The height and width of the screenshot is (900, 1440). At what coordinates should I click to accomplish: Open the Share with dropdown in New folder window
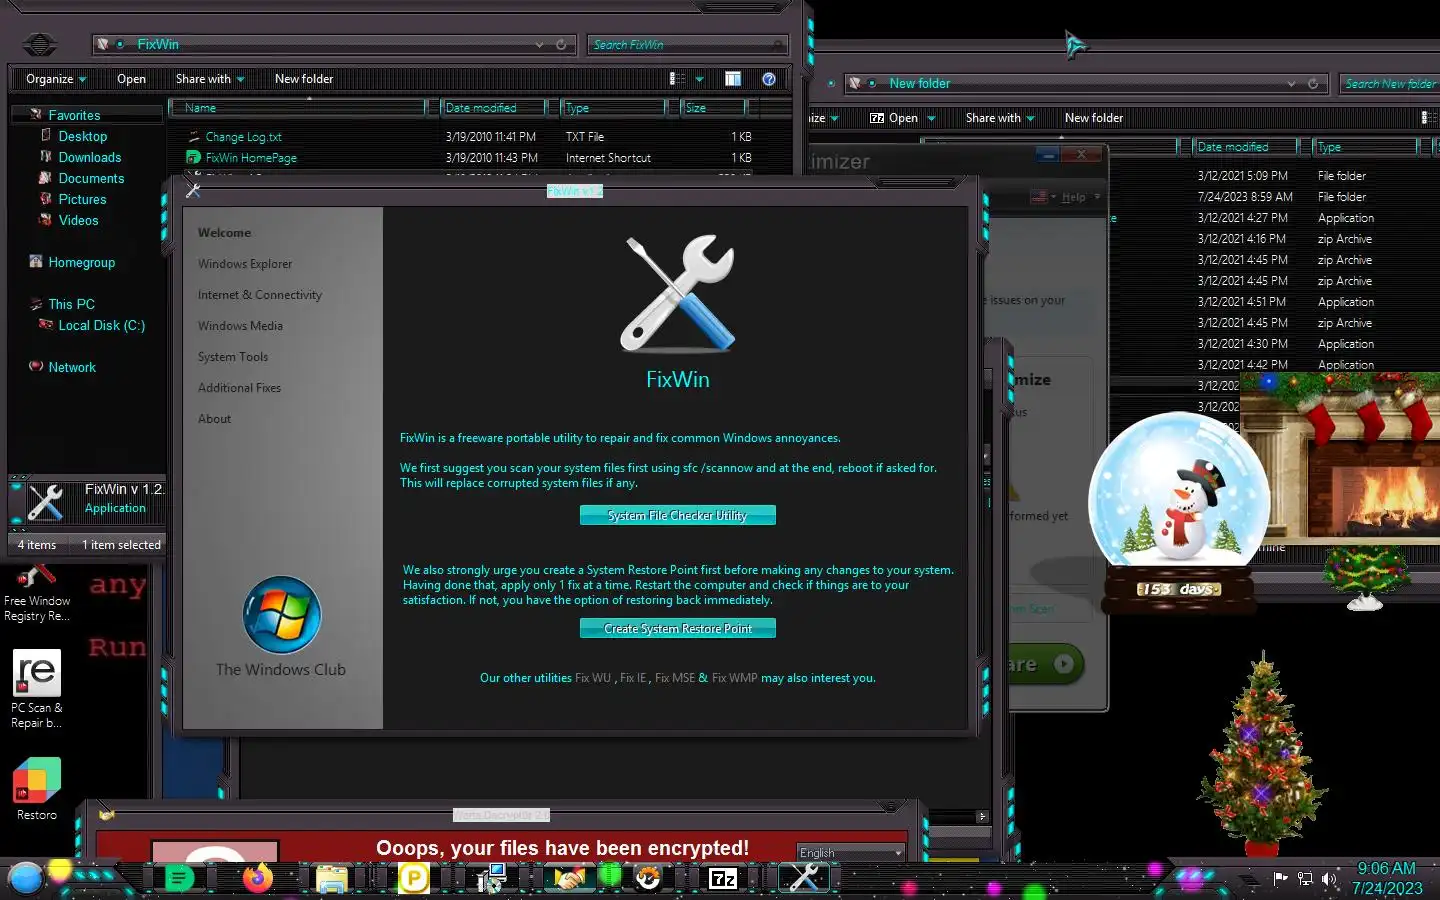[x=1000, y=118]
